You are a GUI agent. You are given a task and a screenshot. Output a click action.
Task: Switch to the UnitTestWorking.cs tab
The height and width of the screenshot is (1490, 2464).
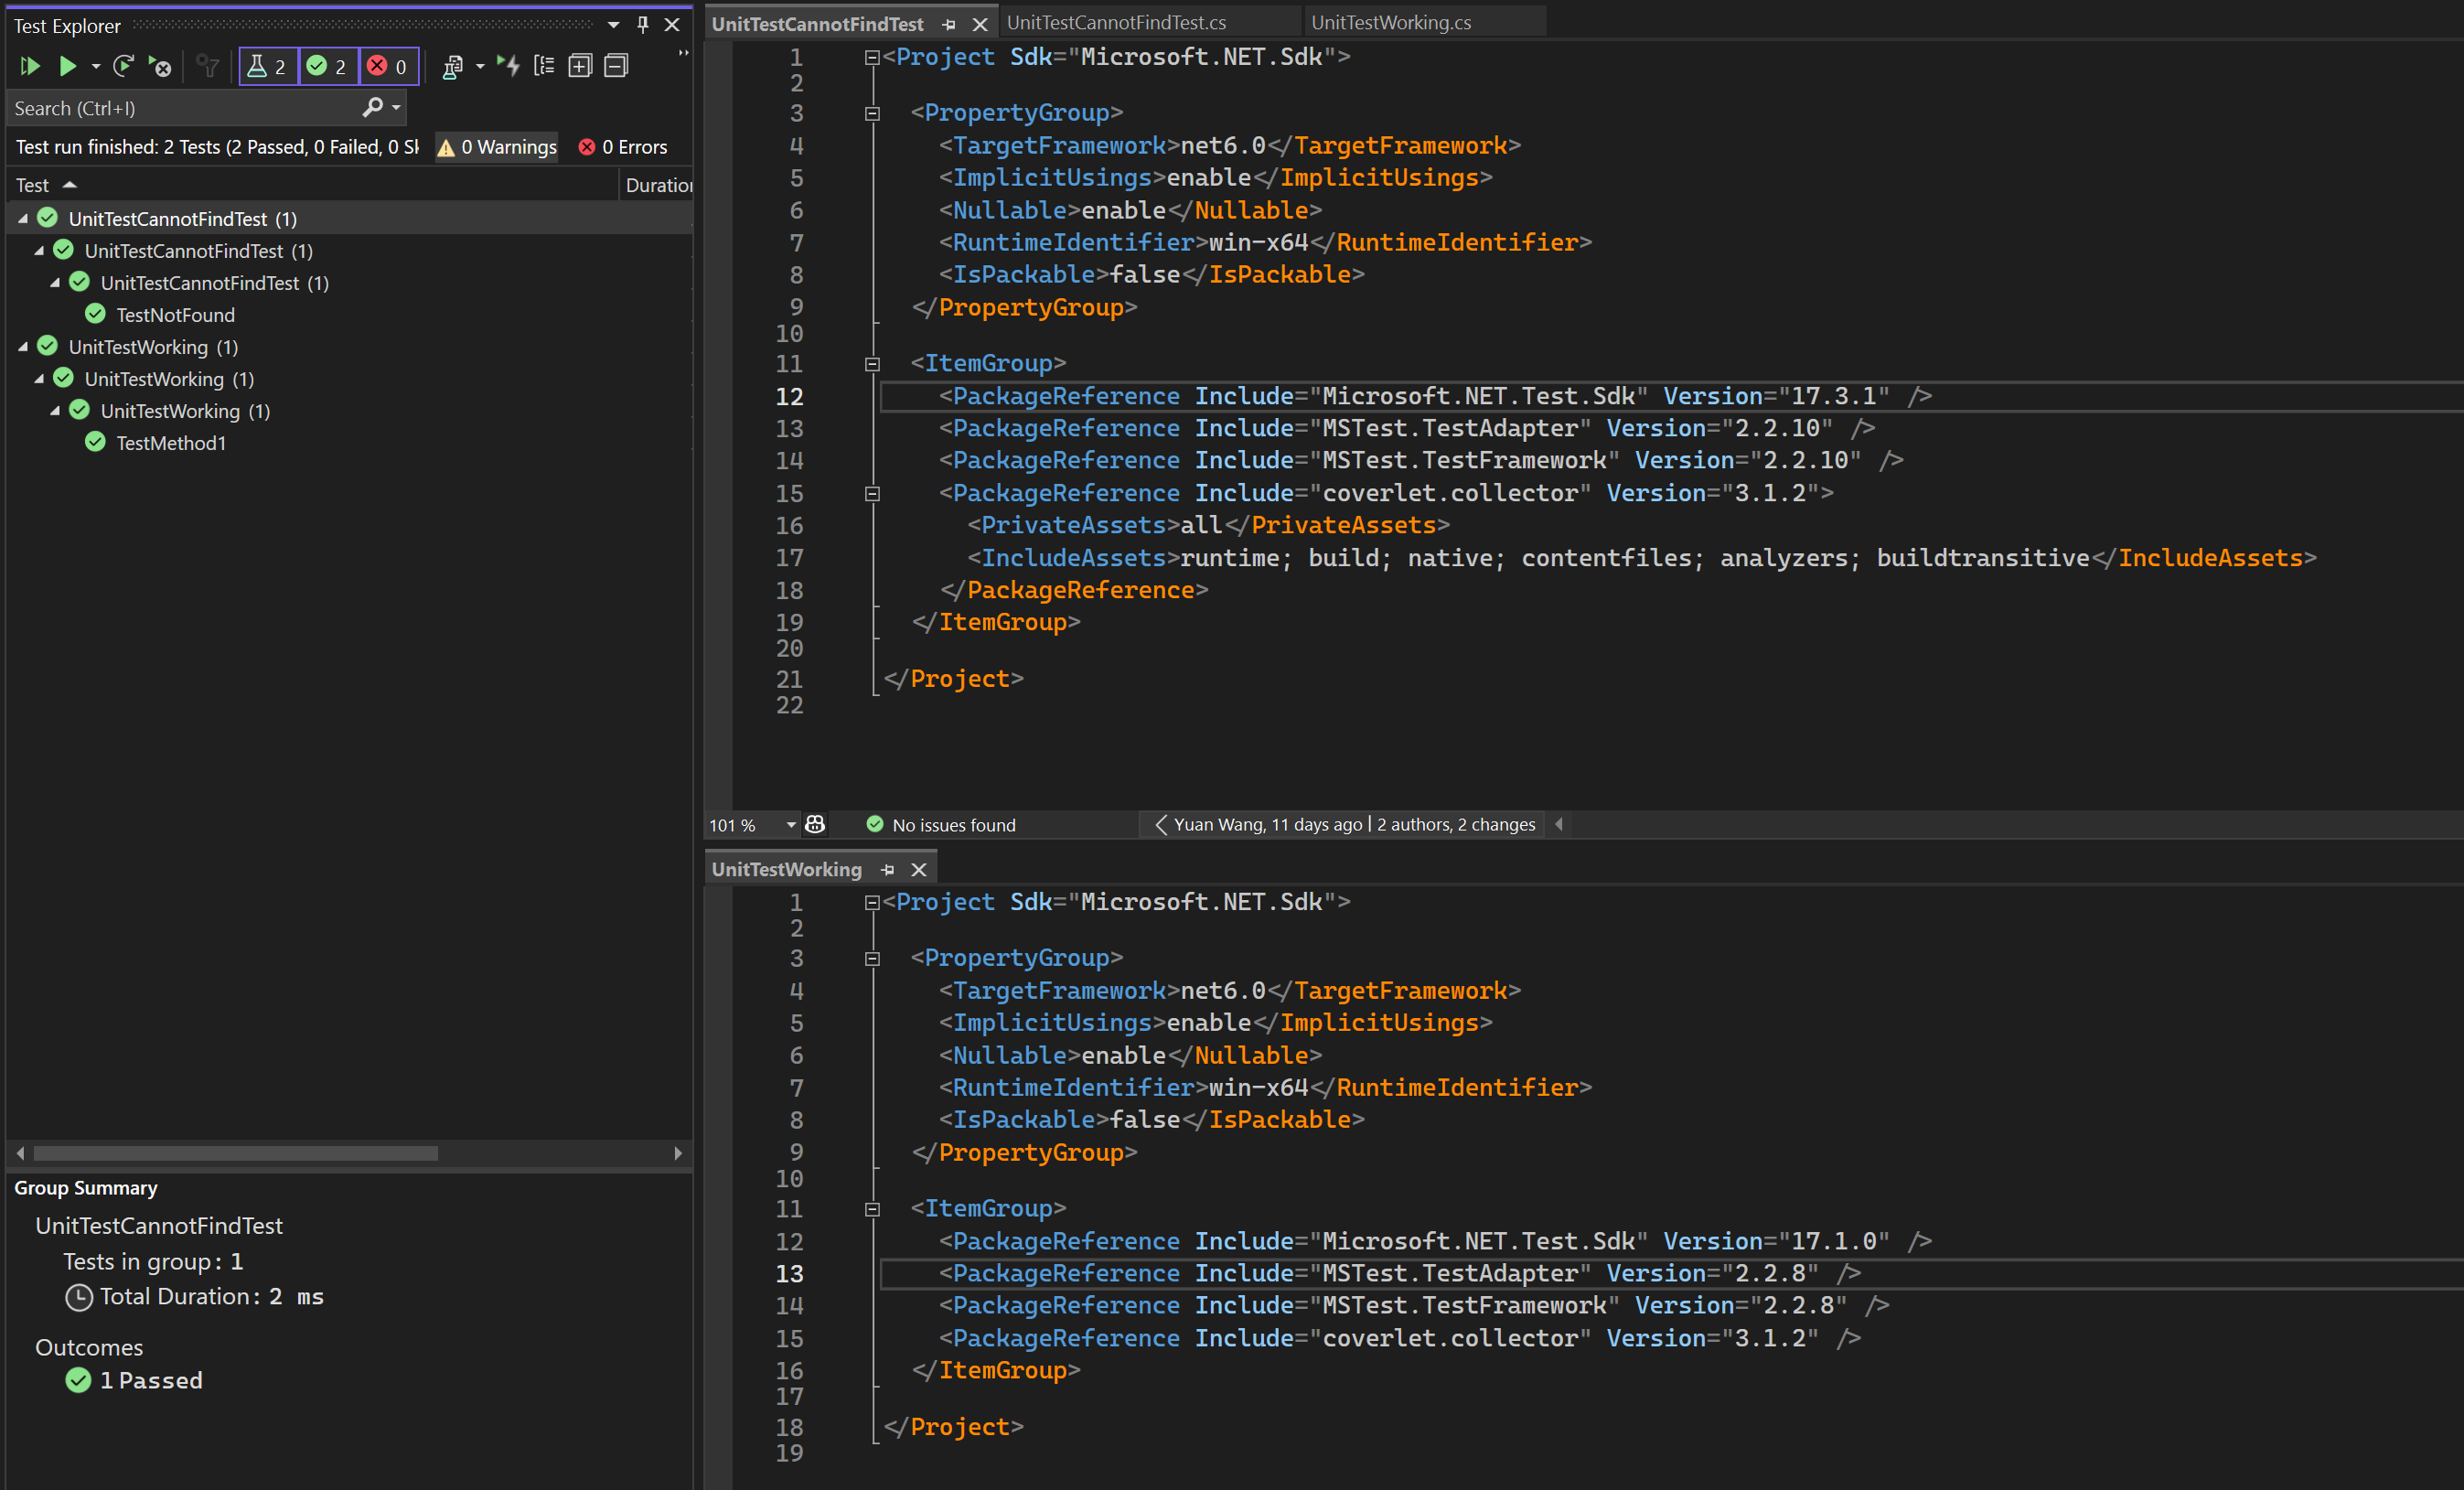[1390, 21]
